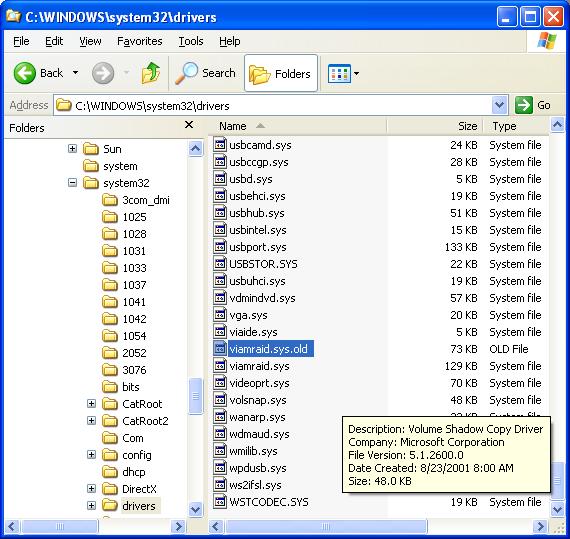Expand the Sun folder node

pos(72,149)
